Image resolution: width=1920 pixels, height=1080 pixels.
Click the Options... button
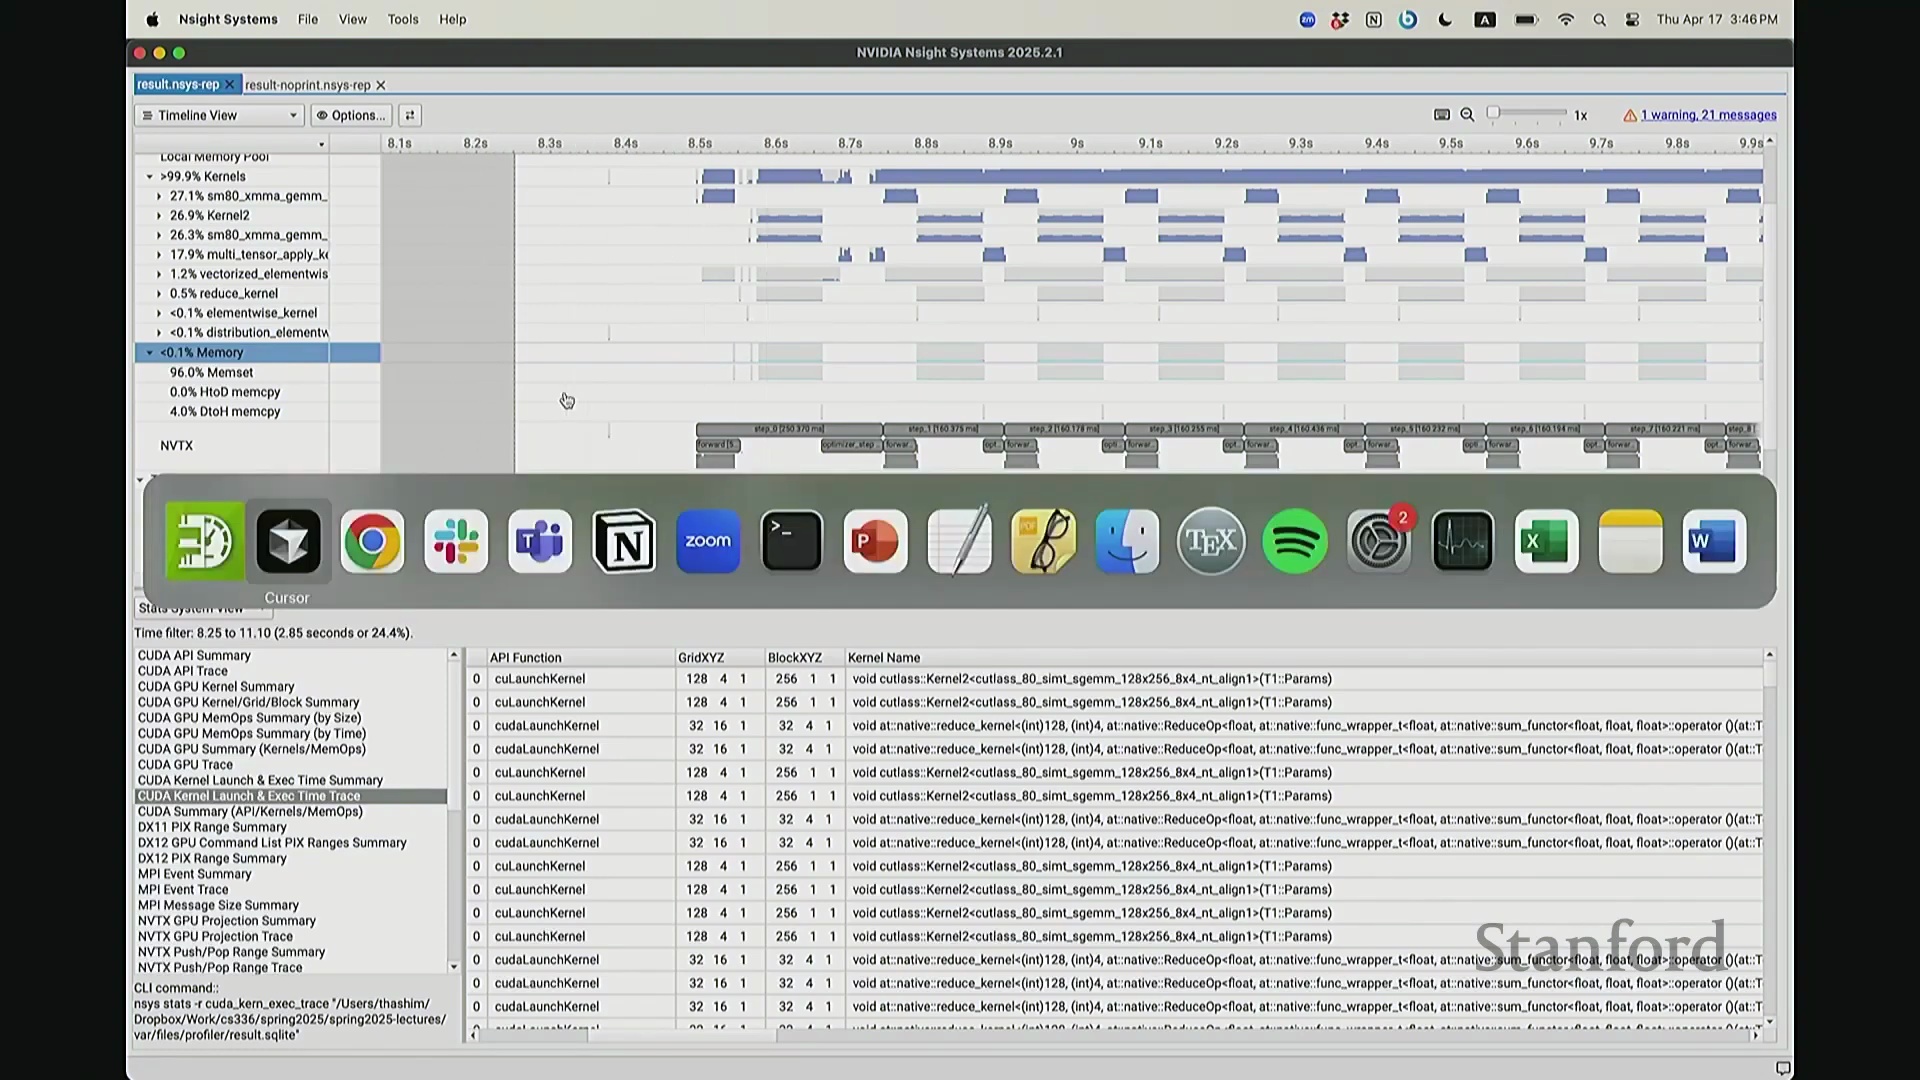click(x=351, y=115)
